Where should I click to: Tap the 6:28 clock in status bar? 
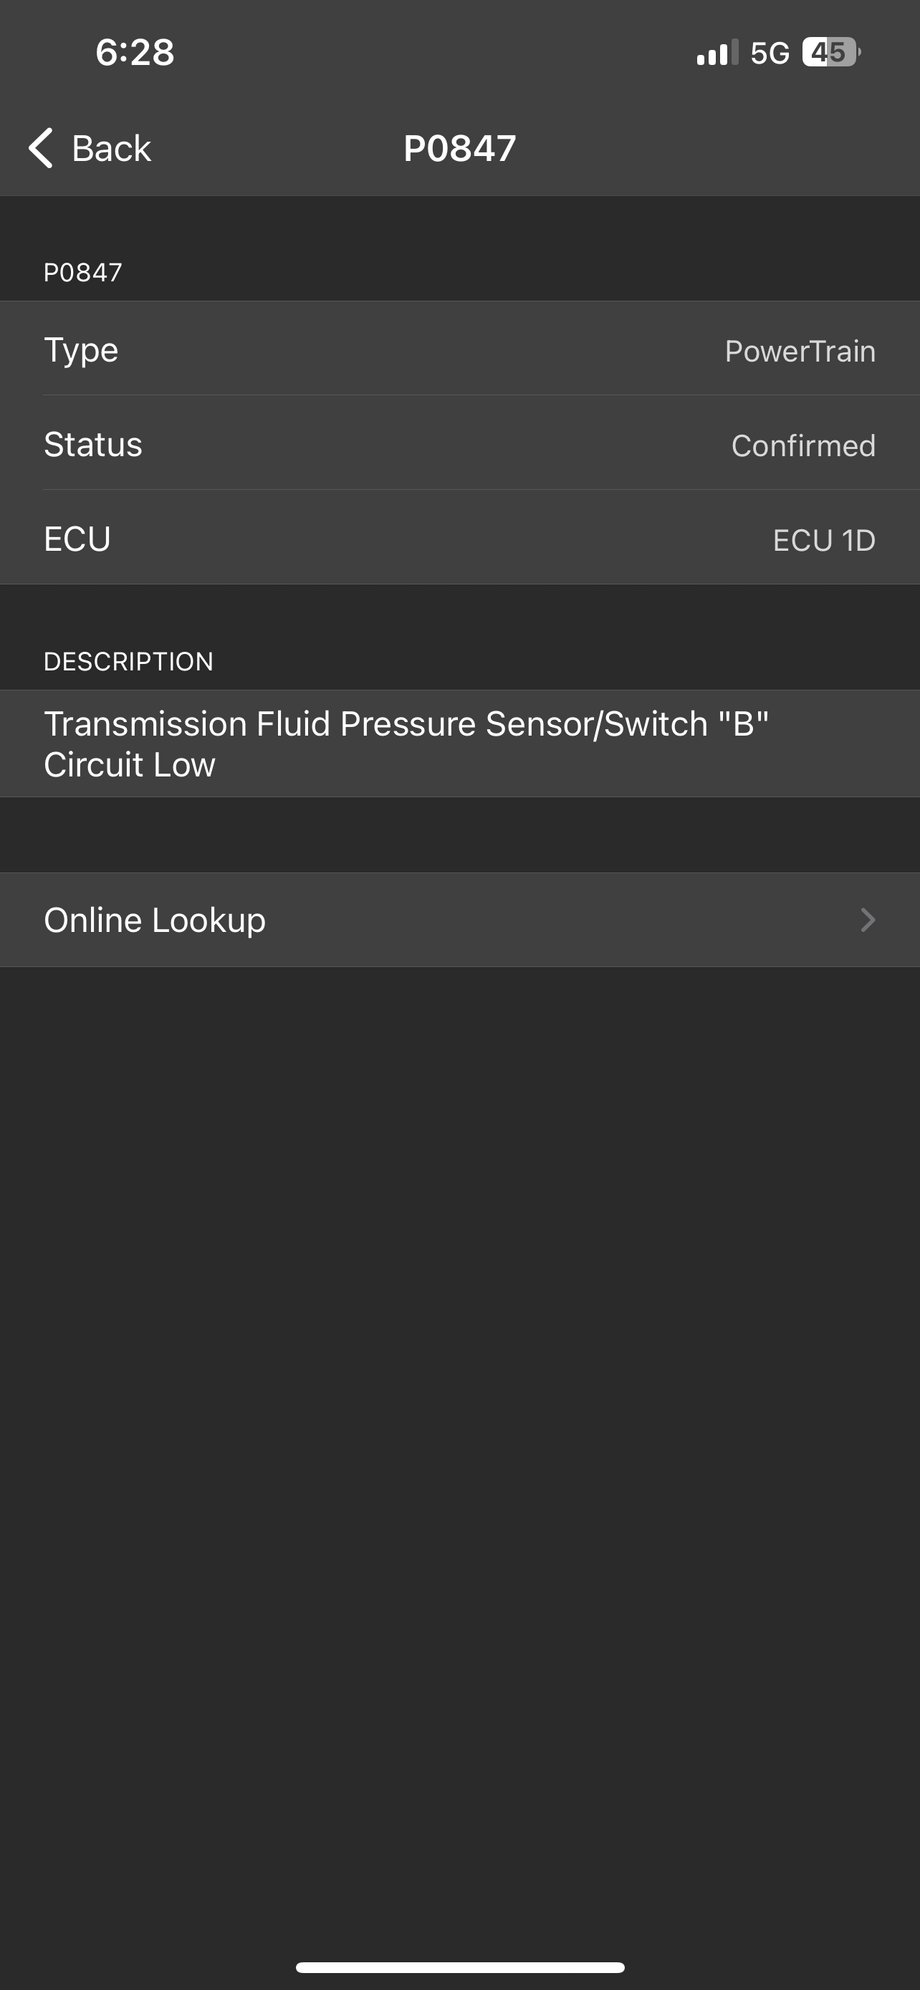[135, 52]
